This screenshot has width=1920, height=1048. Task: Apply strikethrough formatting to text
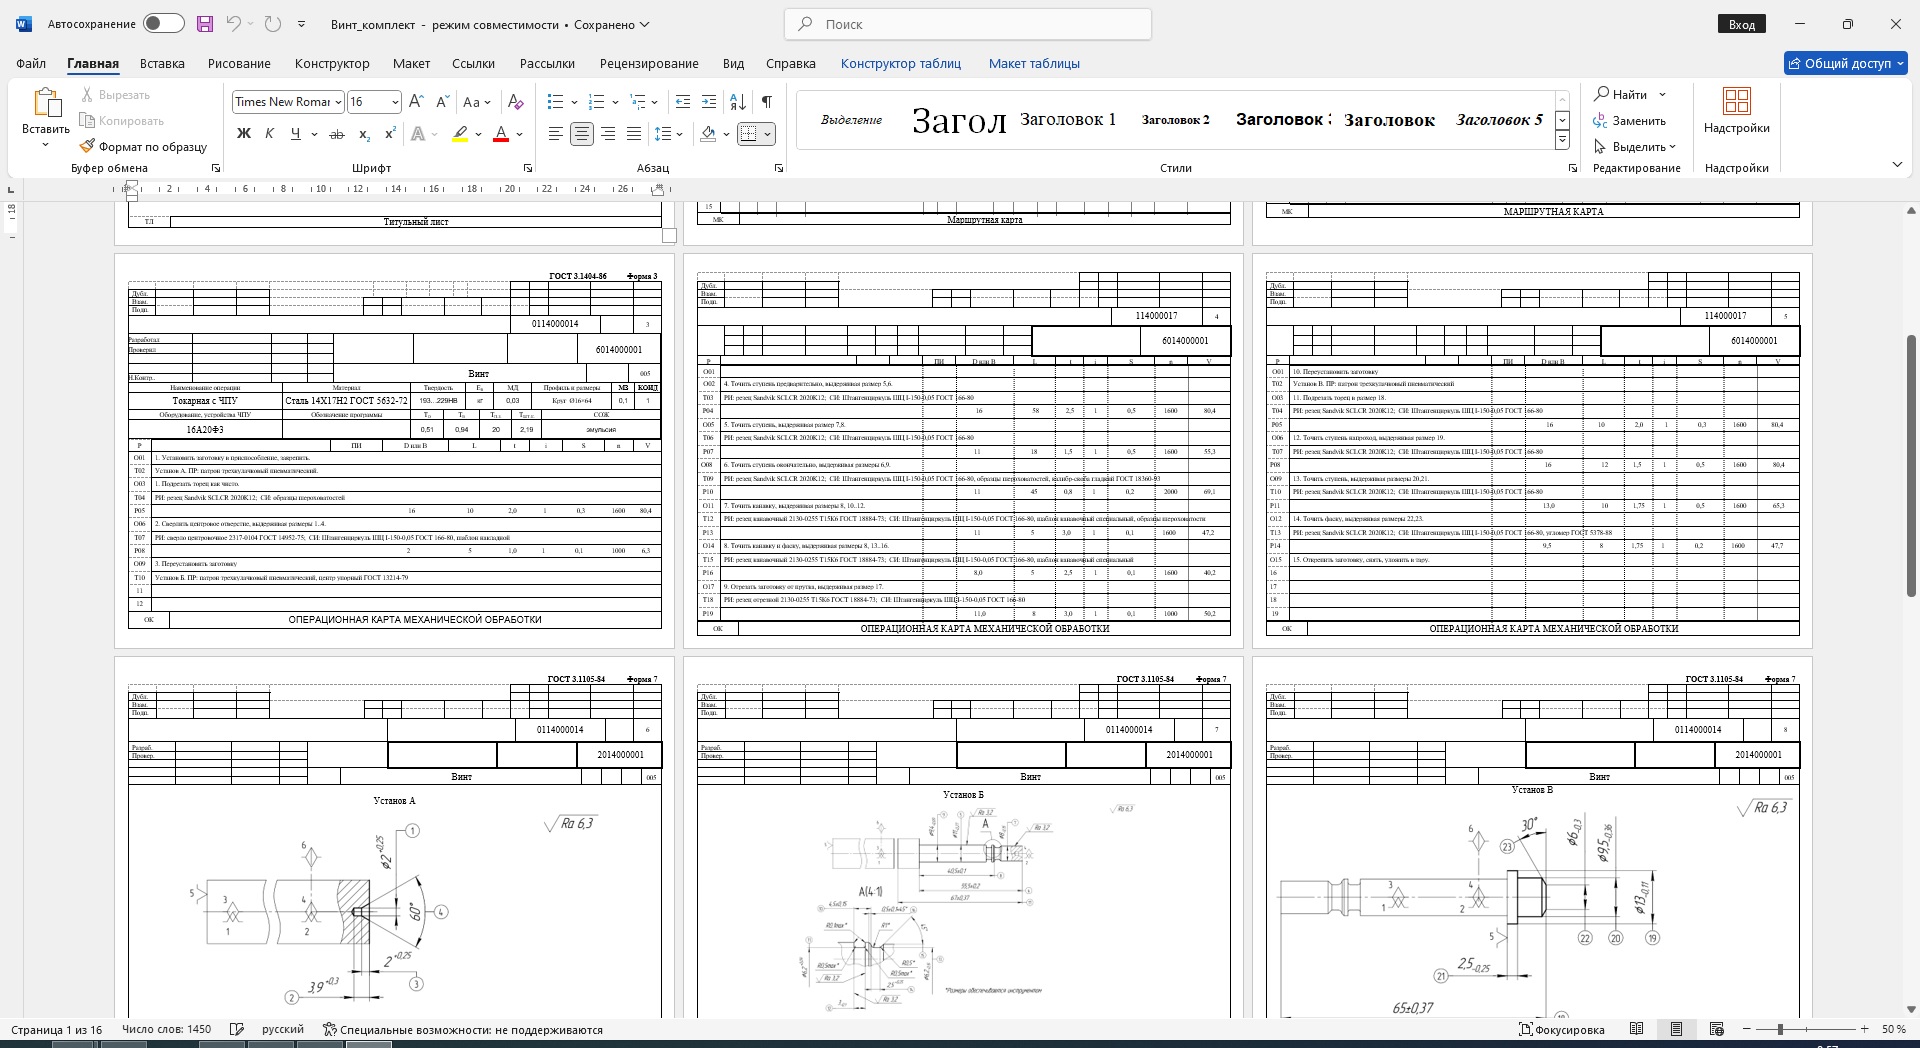(337, 134)
